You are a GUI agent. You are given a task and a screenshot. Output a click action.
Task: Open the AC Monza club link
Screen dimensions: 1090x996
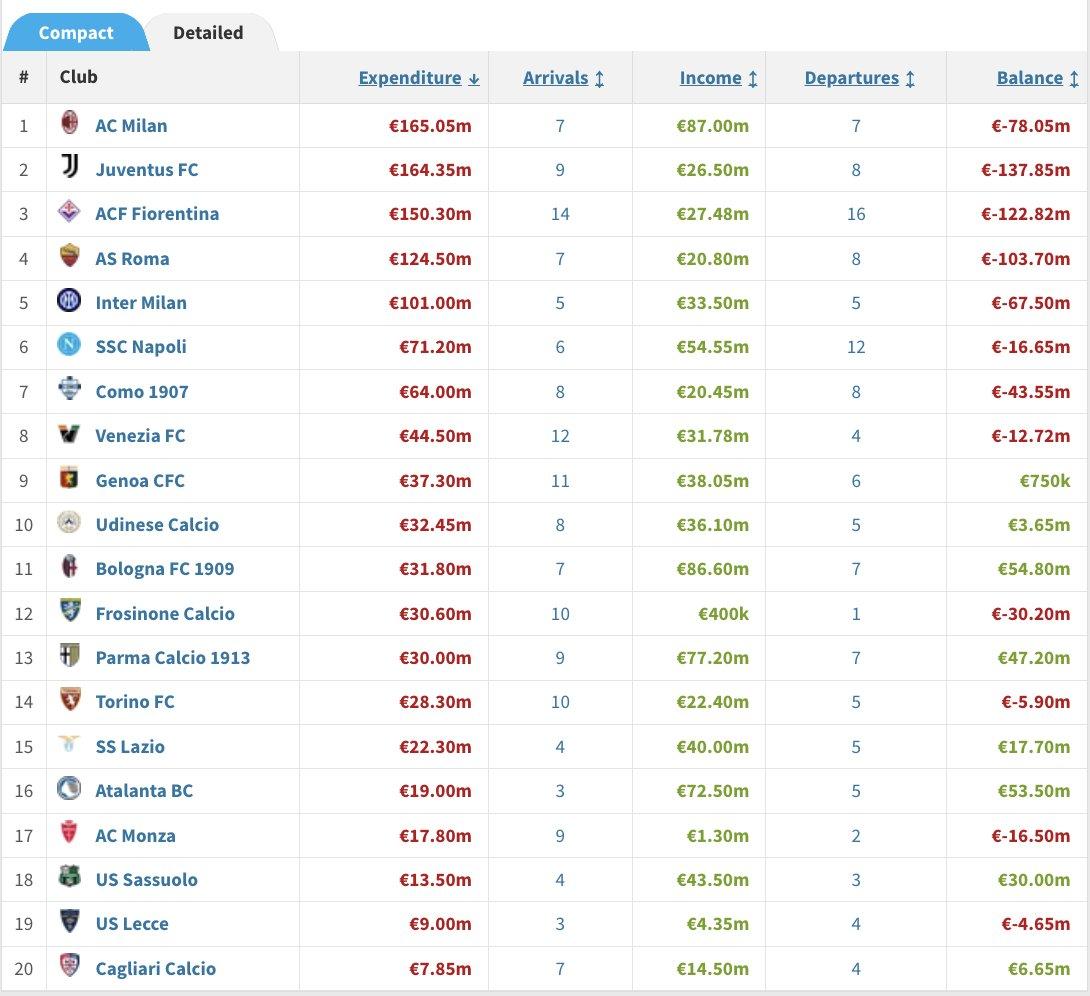tap(136, 835)
